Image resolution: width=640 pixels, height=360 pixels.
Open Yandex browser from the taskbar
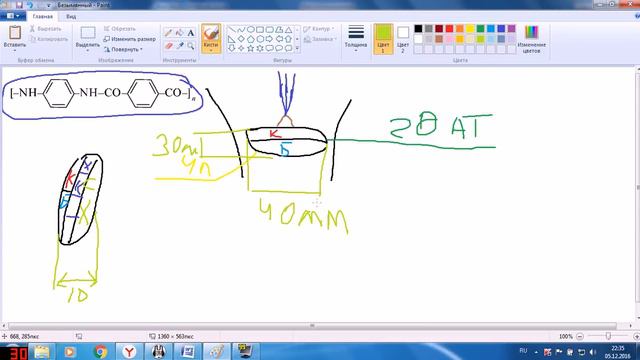tap(129, 351)
